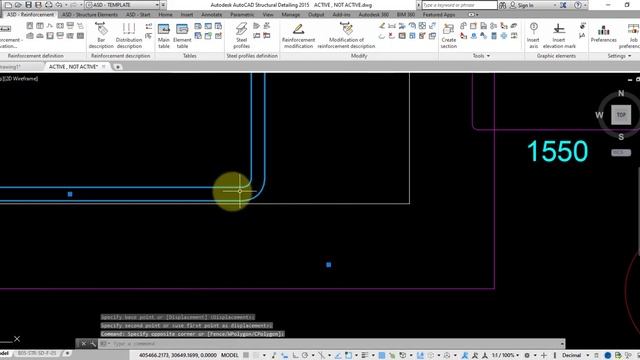
Task: Click the Save As icon in quick access toolbar
Action: click(38, 5)
